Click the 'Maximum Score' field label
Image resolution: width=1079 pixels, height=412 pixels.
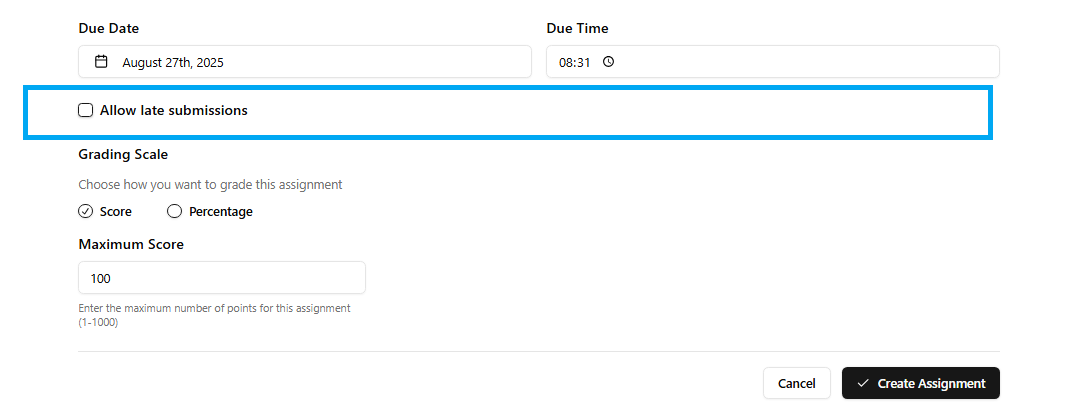[x=131, y=244]
